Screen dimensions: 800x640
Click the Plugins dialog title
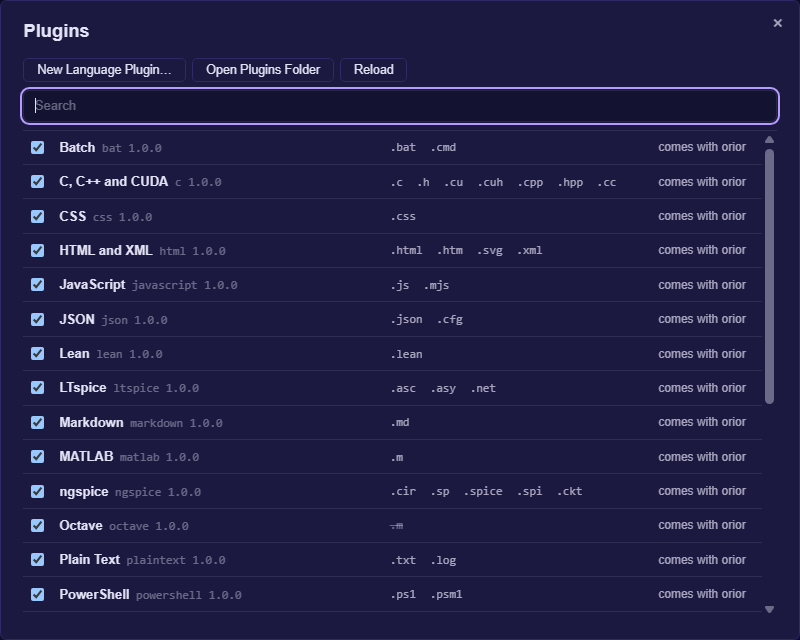click(56, 31)
